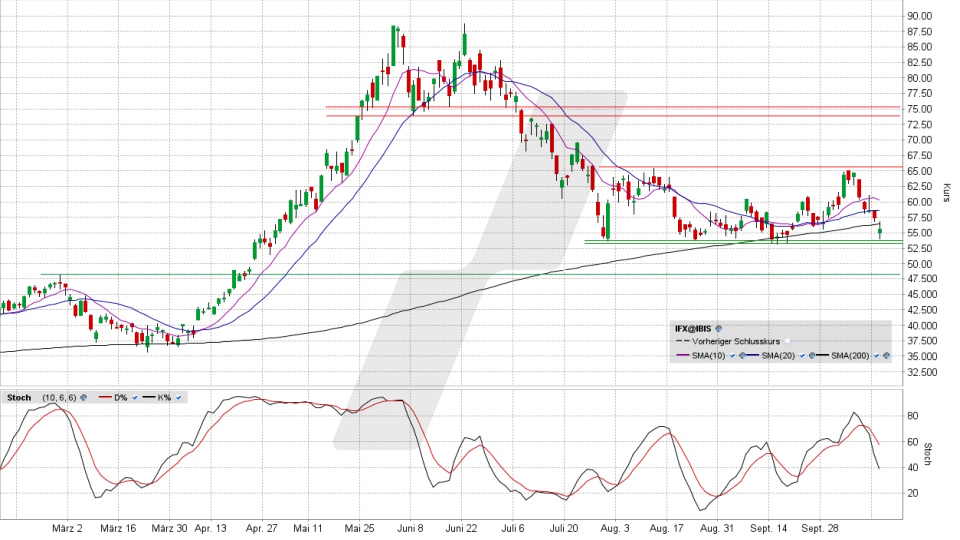The width and height of the screenshot is (960, 540).
Task: Click the Aug. 31 date label
Action: click(718, 528)
